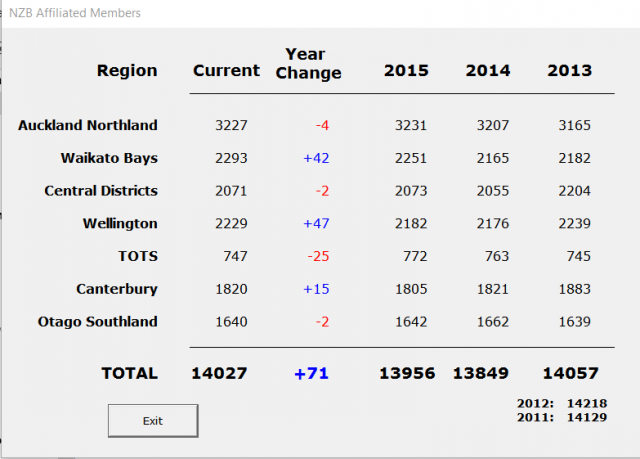Select Central Districts 2015 value 2073
The height and width of the screenshot is (459, 640).
click(411, 191)
